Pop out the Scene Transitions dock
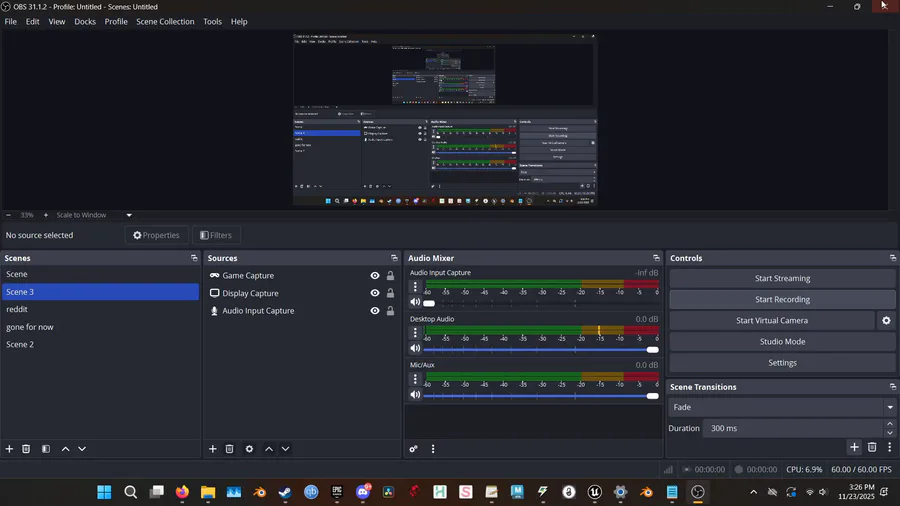Image resolution: width=900 pixels, height=506 pixels. point(893,387)
